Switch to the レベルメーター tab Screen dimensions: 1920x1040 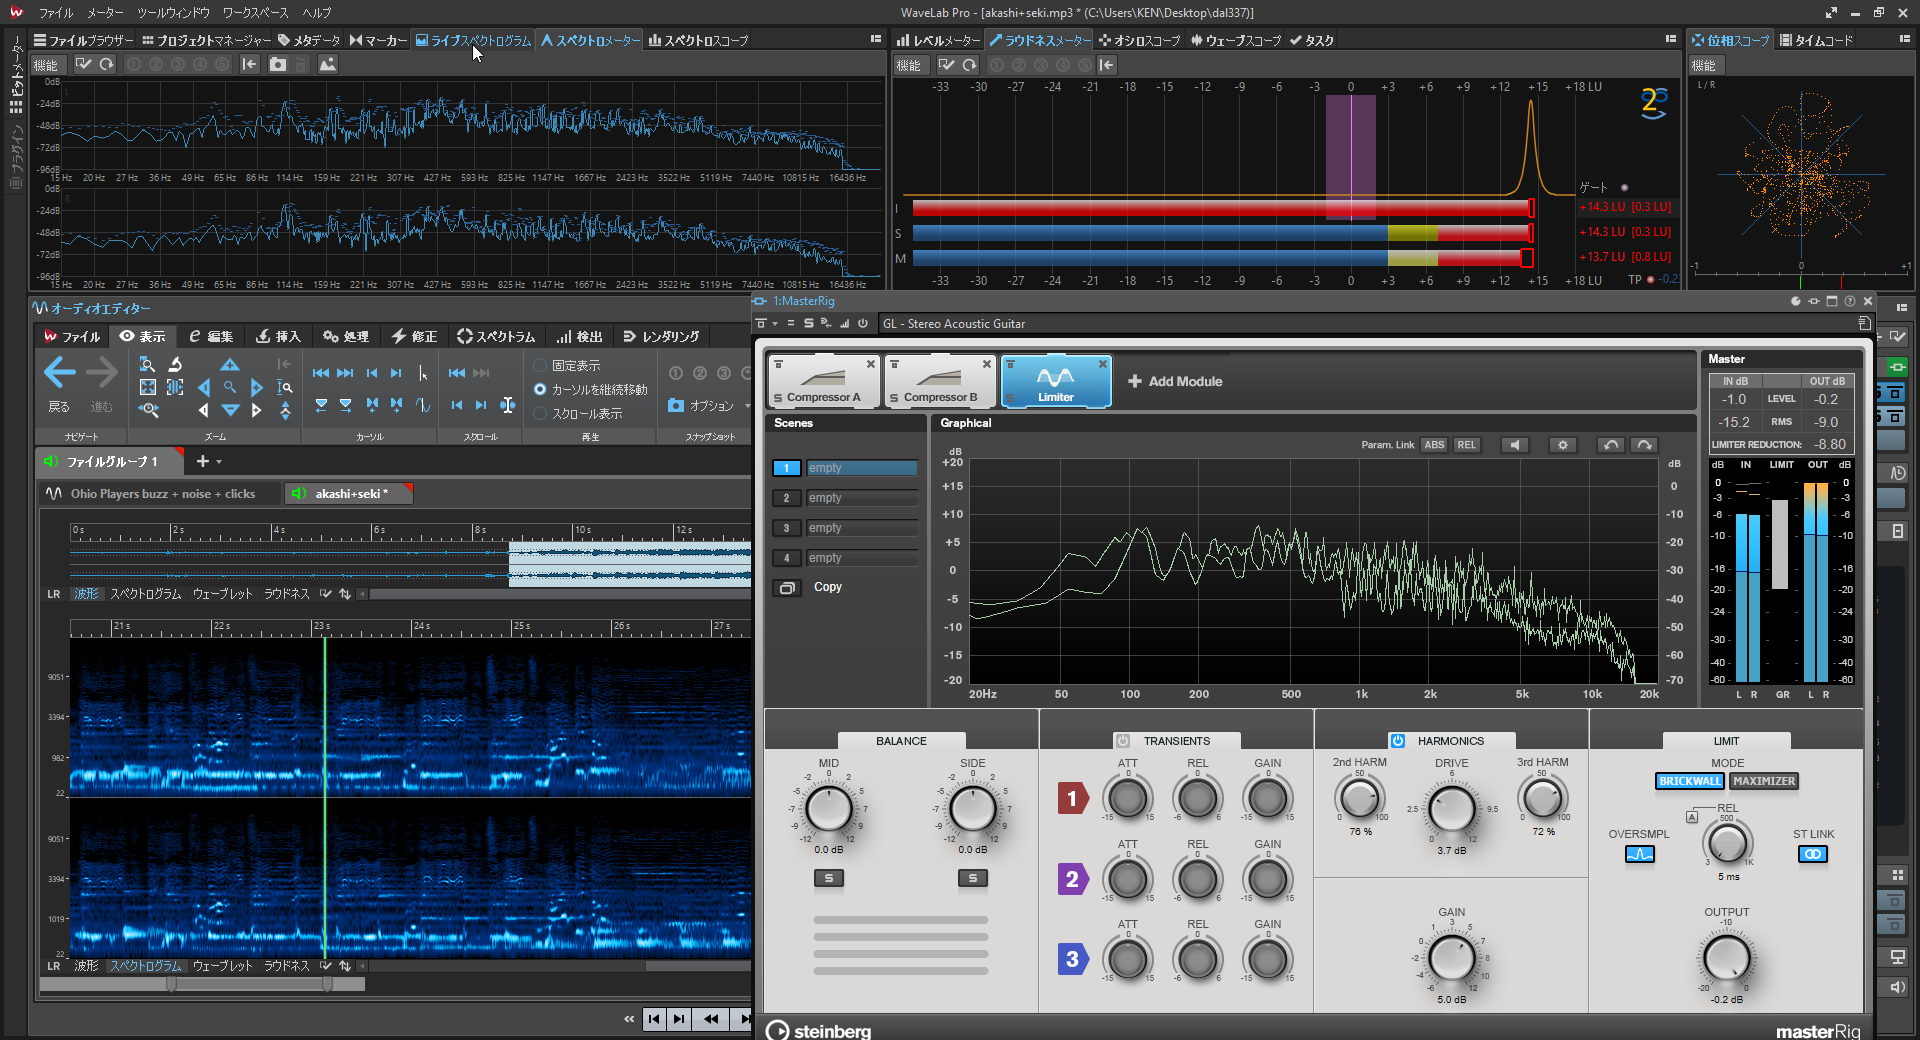938,40
